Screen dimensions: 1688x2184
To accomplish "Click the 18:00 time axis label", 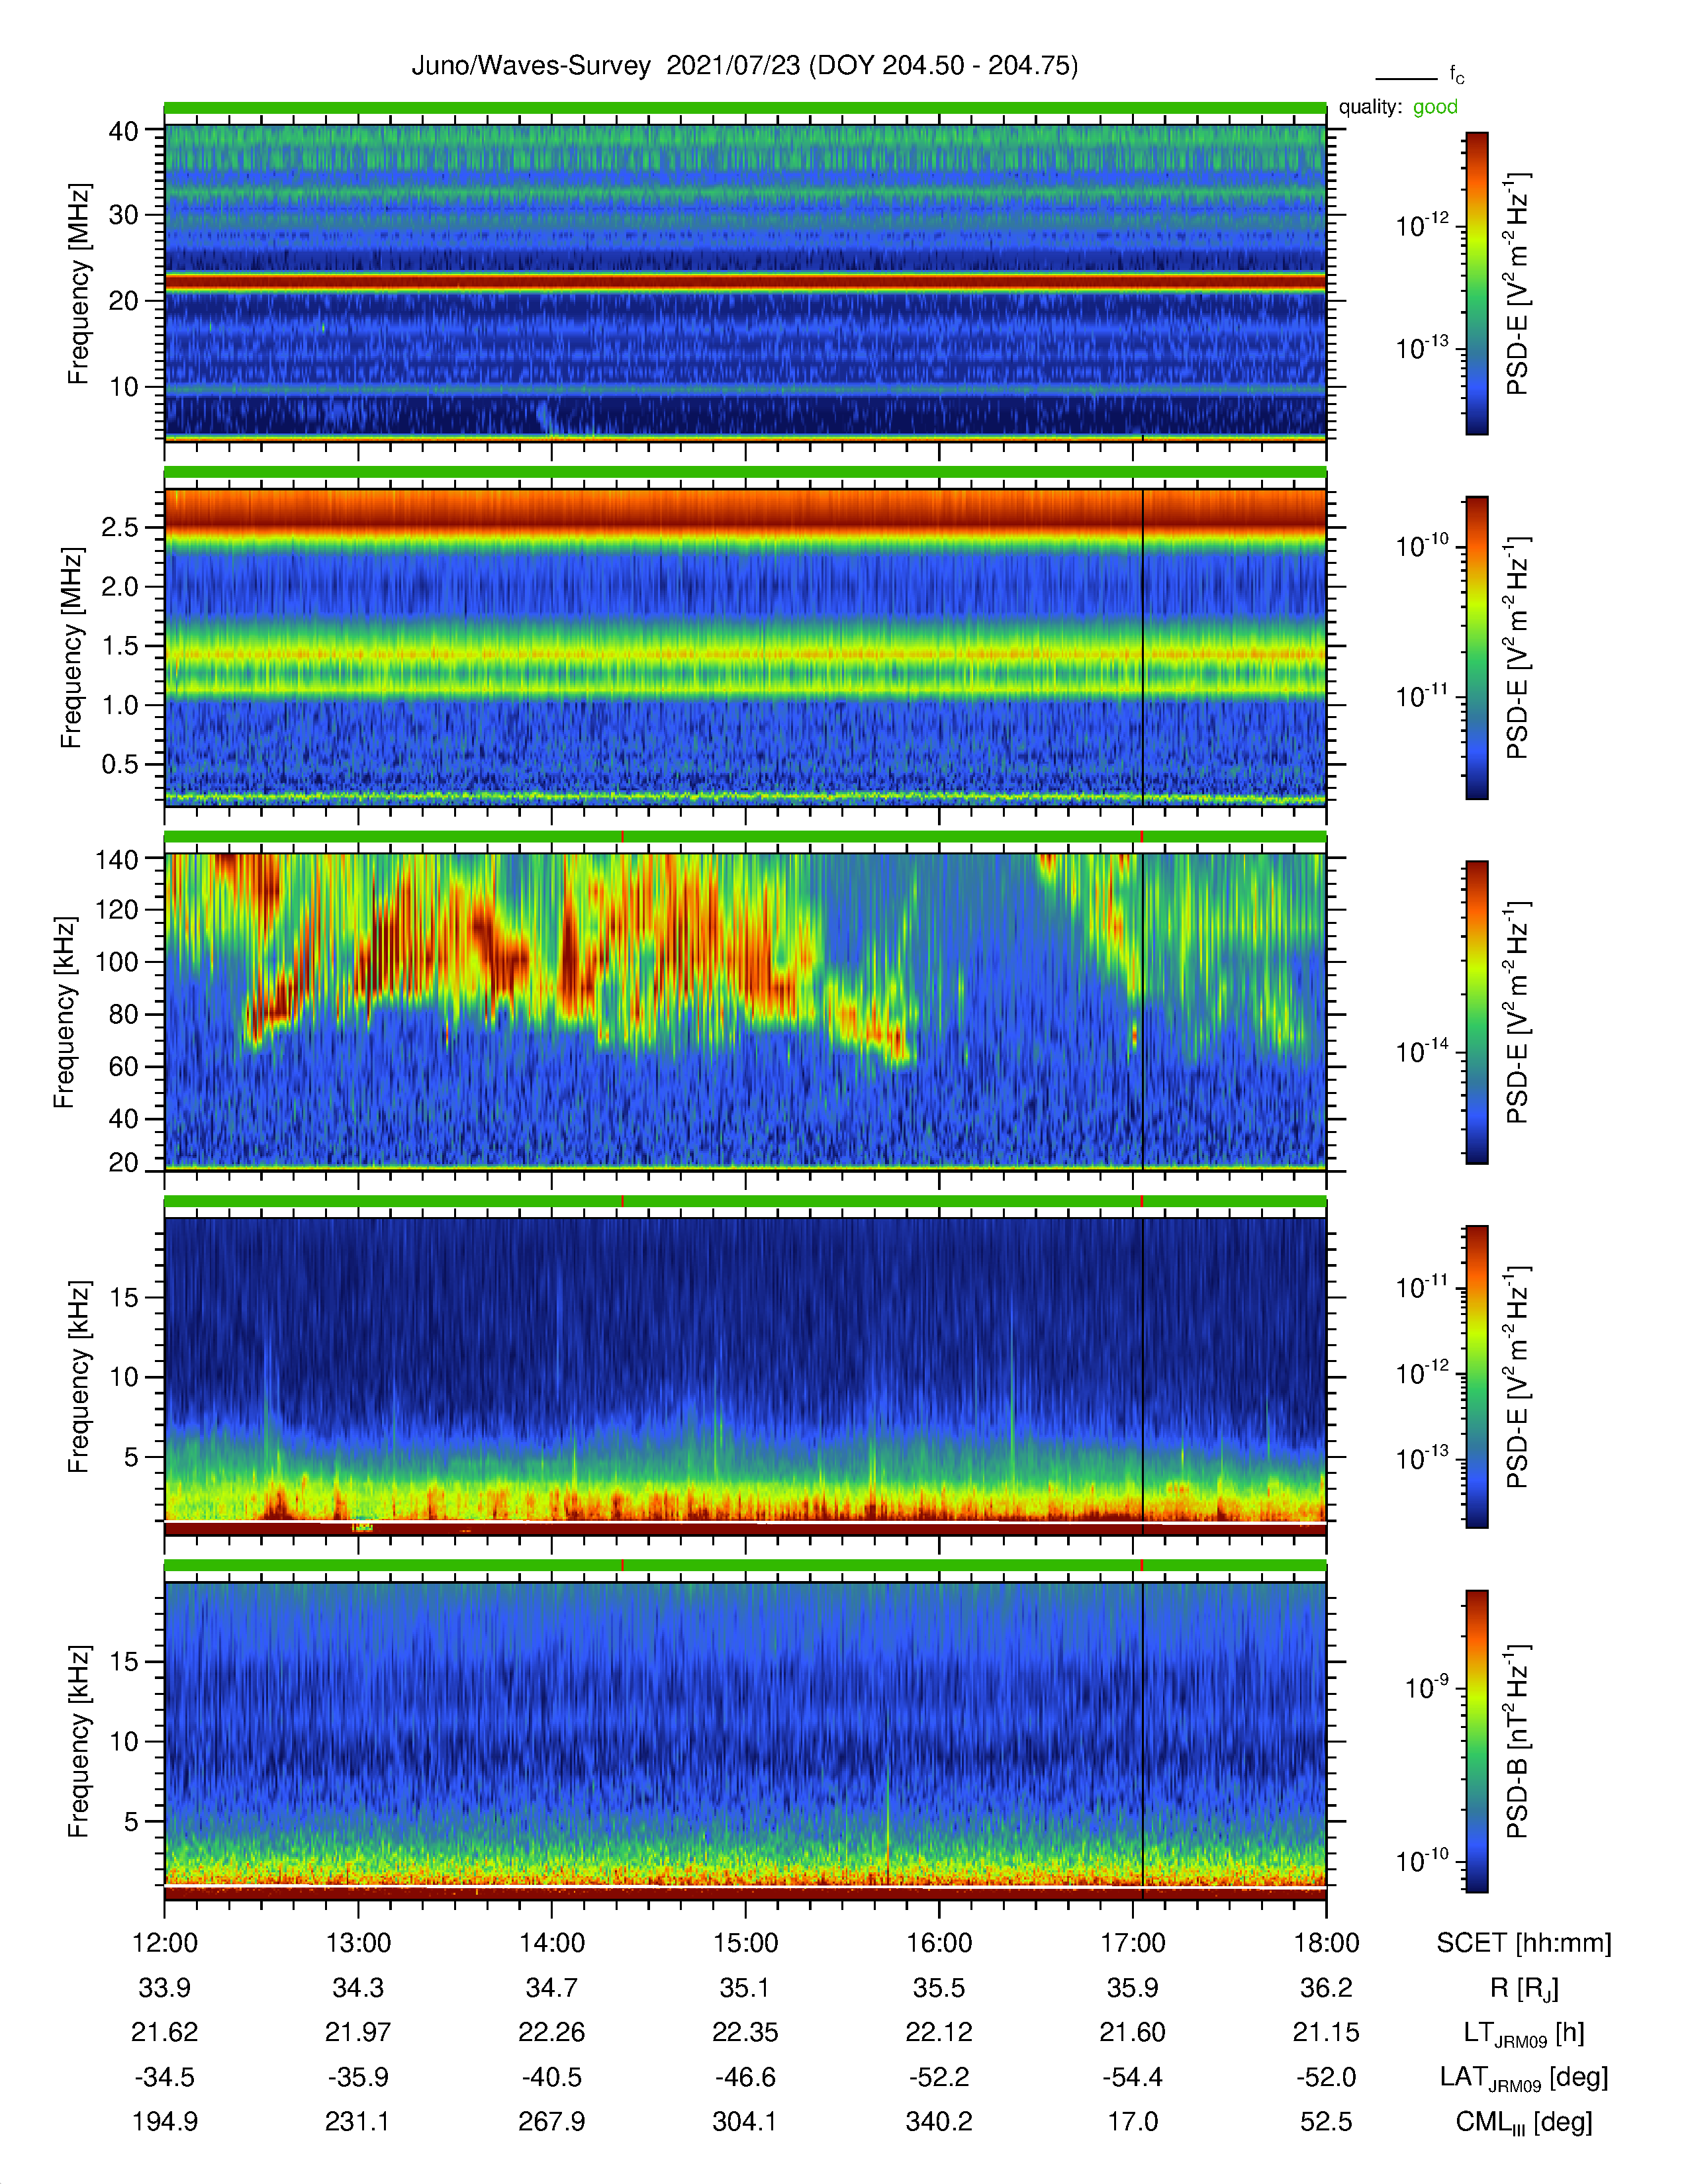I will pos(1326,1942).
